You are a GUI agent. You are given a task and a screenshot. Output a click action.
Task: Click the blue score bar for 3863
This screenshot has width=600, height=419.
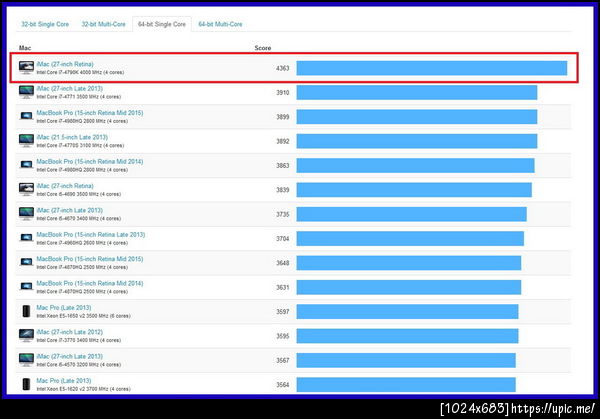[416, 166]
